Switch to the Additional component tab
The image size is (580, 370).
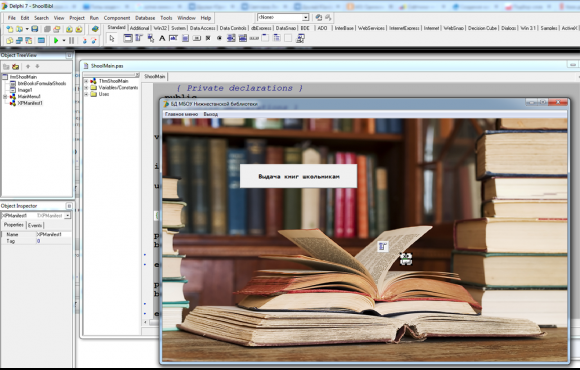(139, 28)
